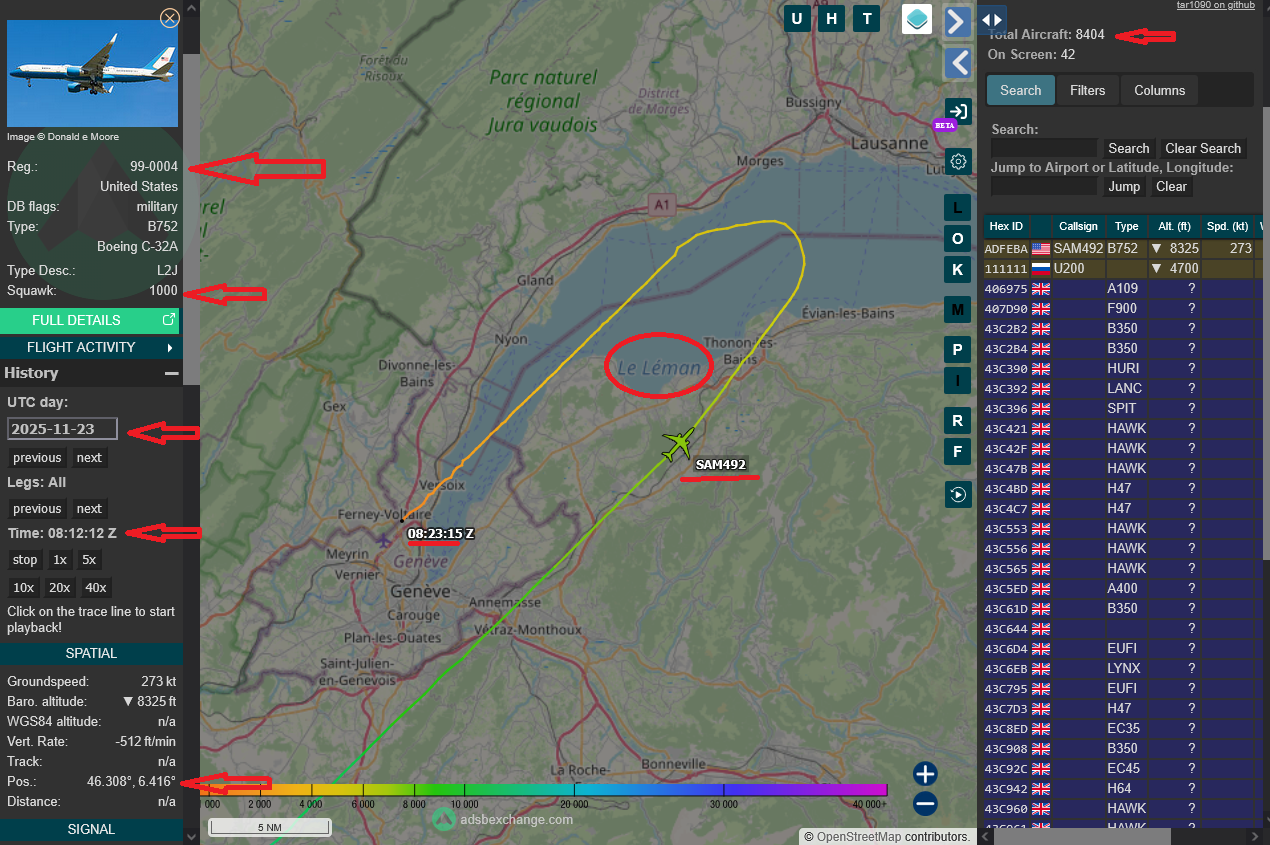Click the map settings gear icon
This screenshot has width=1270, height=845.
pos(958,161)
